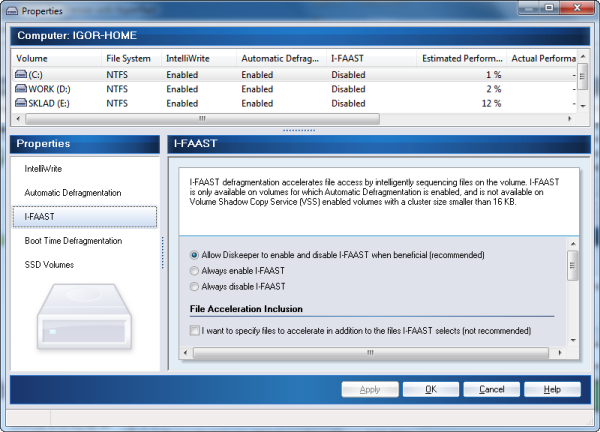
Task: Click the 2 % estimated performance value
Action: click(494, 89)
